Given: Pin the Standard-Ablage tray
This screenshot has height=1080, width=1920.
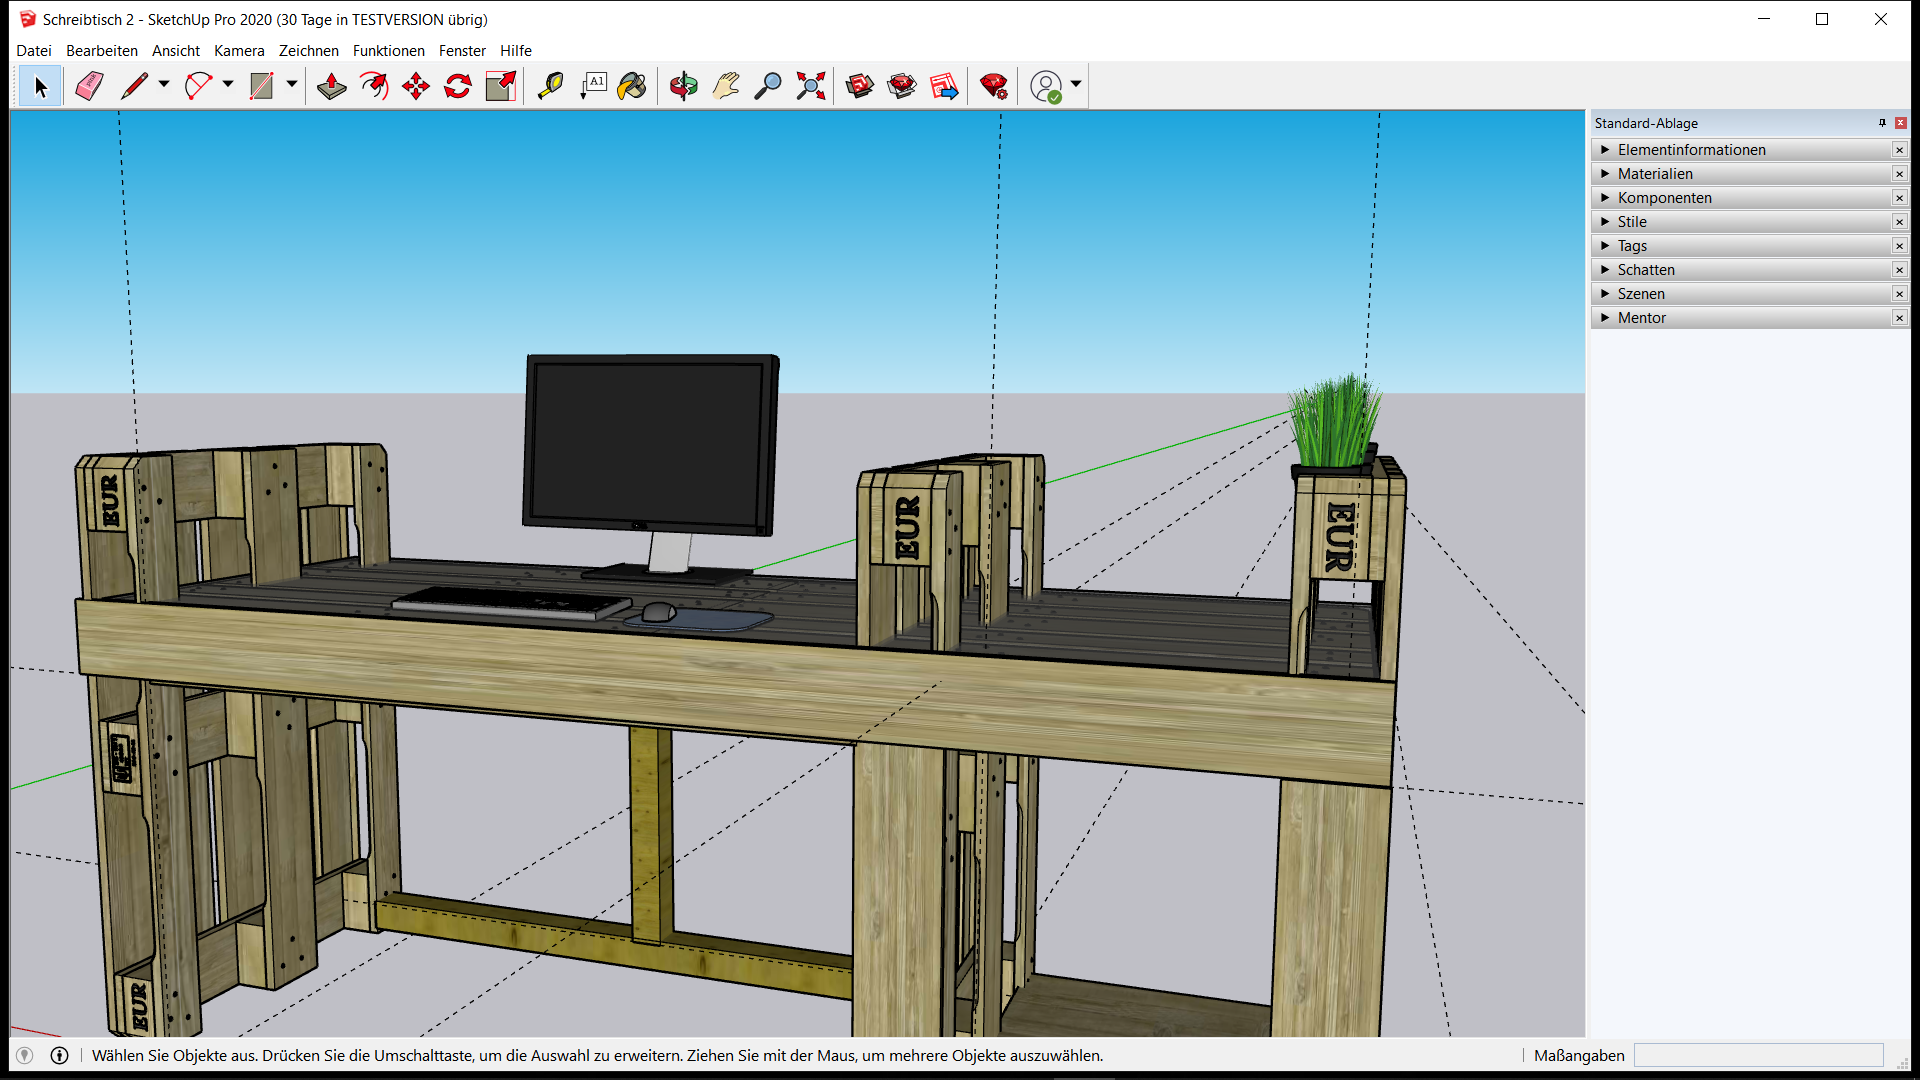Looking at the screenshot, I should [x=1882, y=123].
